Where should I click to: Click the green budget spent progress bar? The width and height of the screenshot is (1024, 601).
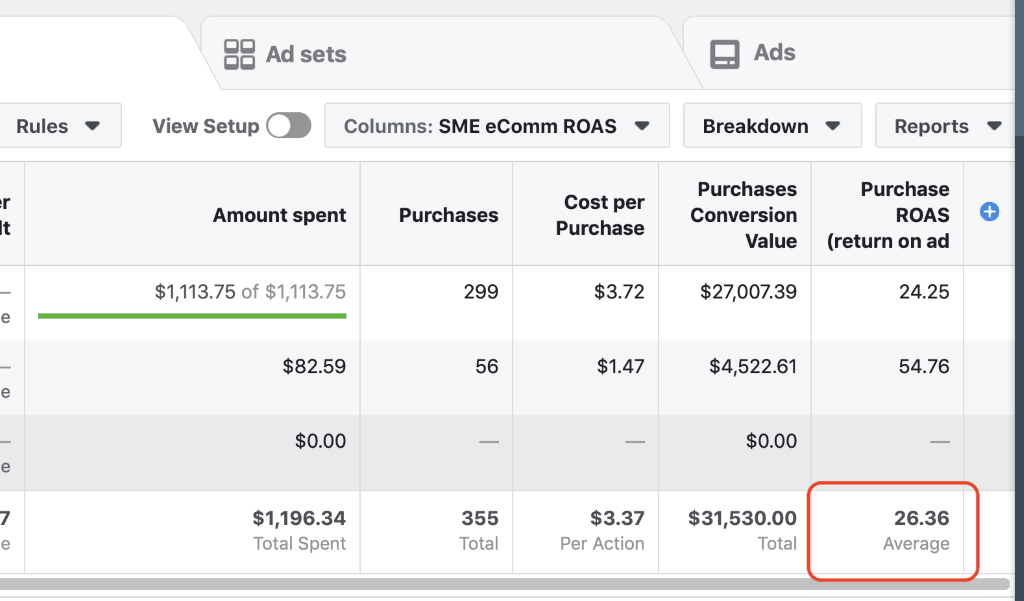[x=192, y=316]
